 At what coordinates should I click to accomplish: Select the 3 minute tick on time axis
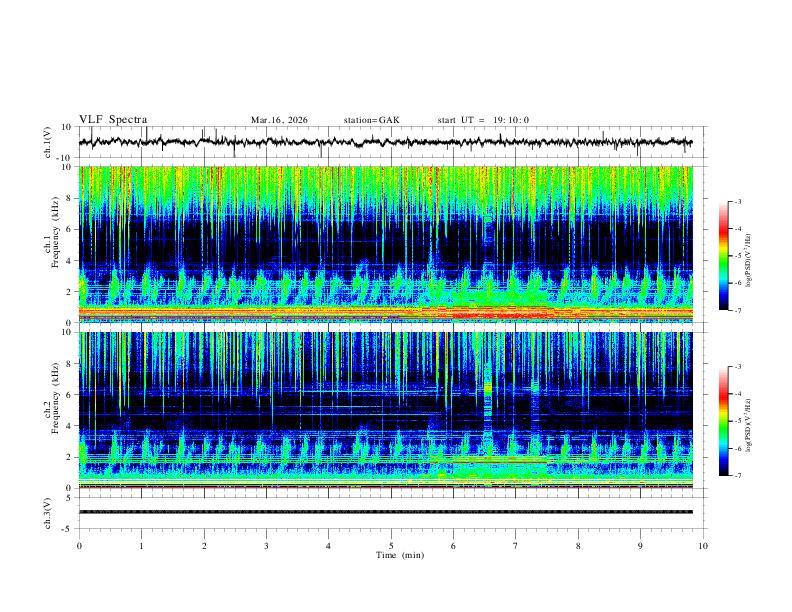[266, 546]
